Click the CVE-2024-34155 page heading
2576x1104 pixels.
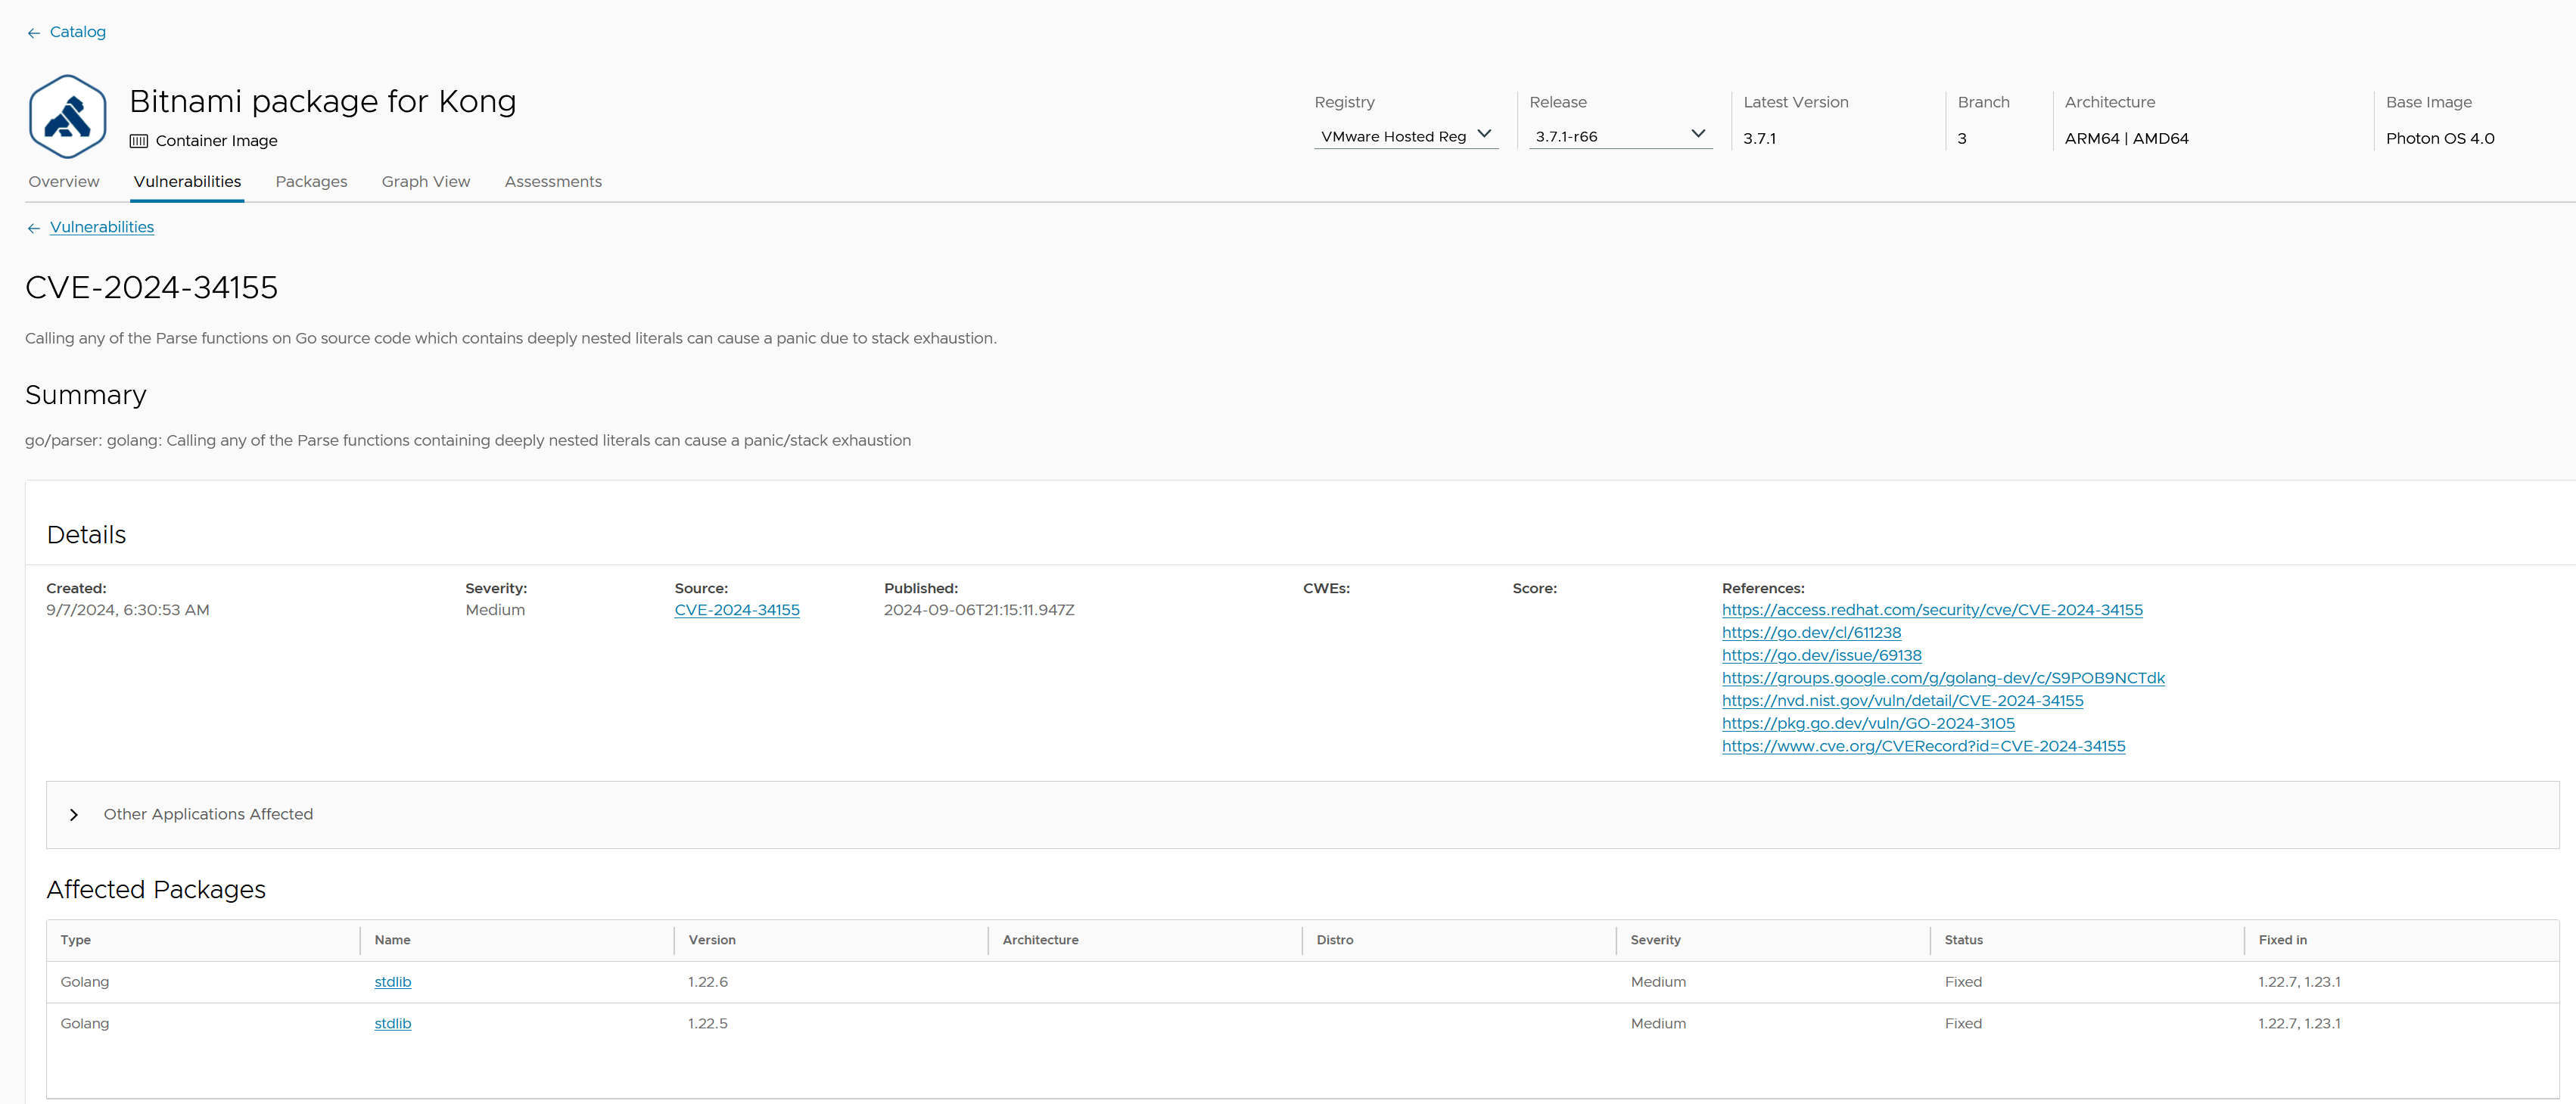[152, 288]
